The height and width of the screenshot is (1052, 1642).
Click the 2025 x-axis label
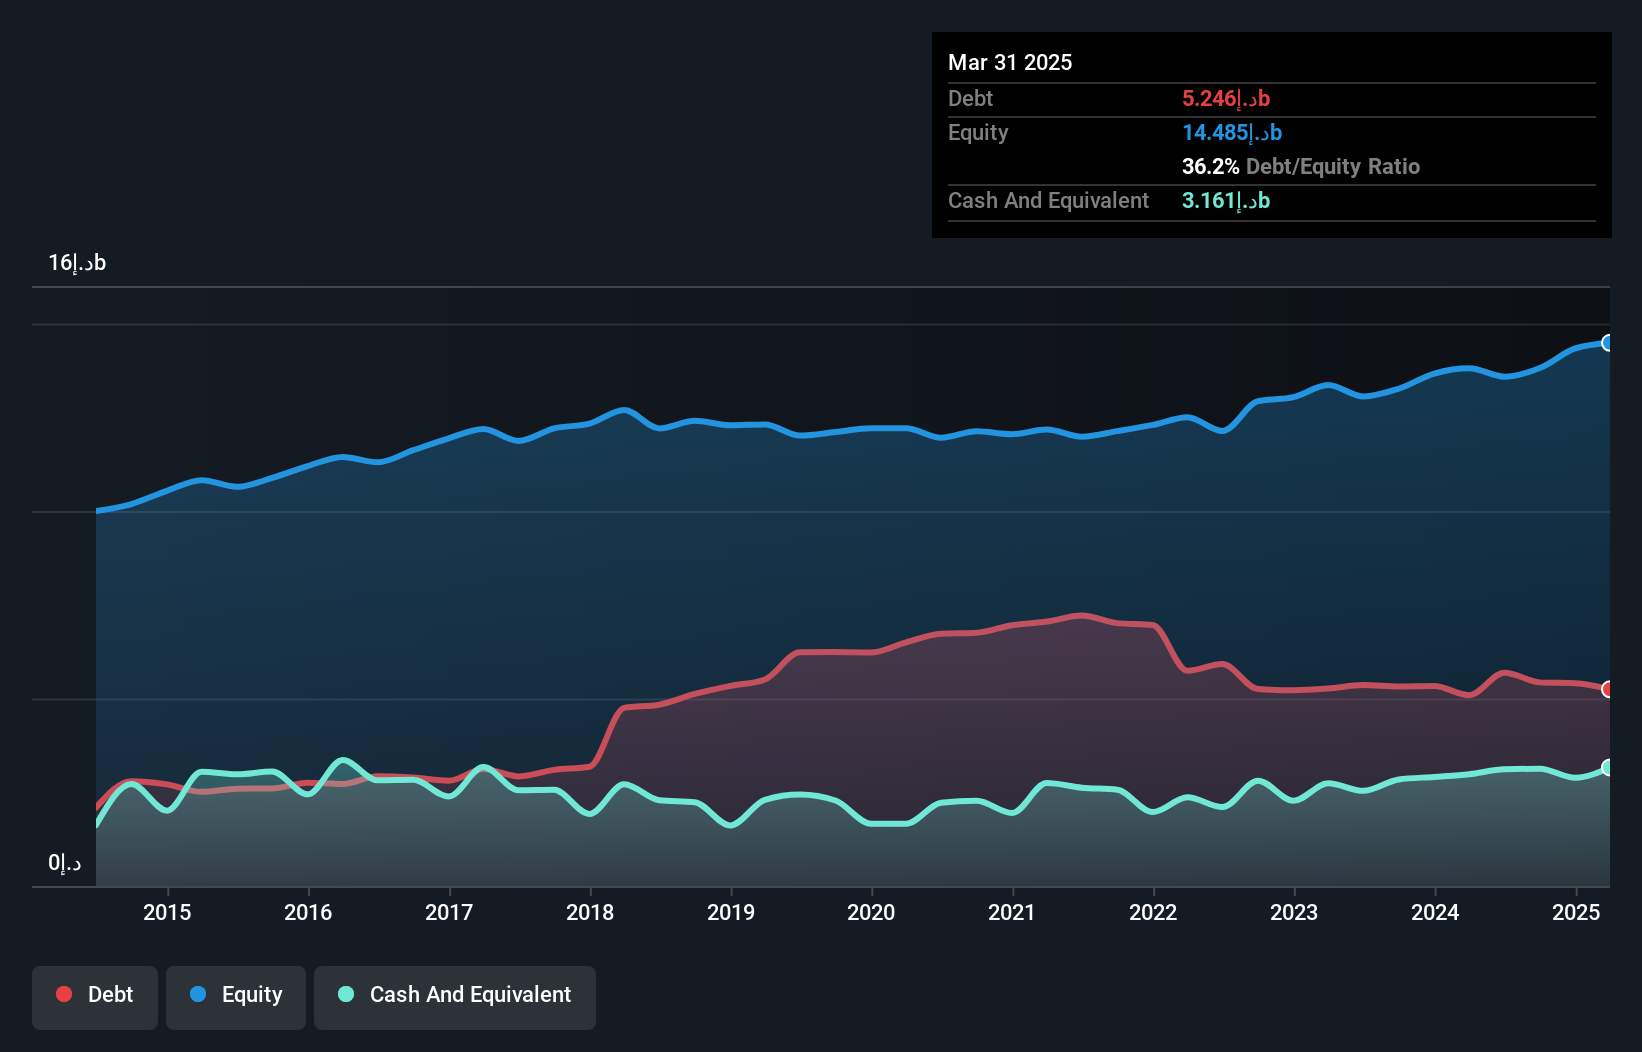1576,912
